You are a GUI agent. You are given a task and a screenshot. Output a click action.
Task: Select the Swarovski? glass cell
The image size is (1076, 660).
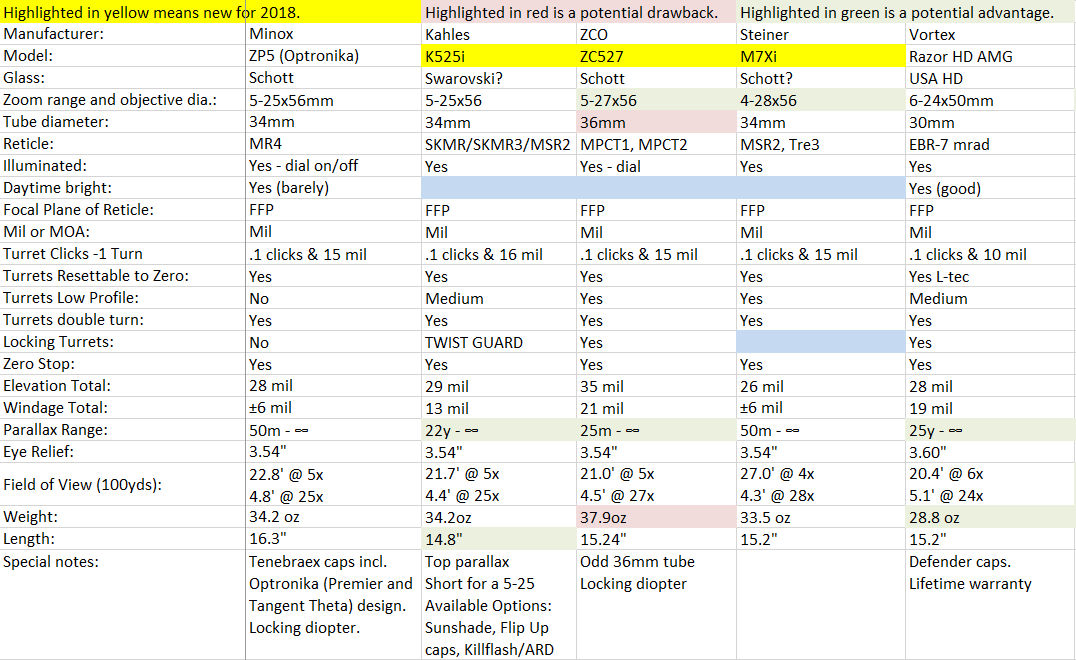point(498,78)
